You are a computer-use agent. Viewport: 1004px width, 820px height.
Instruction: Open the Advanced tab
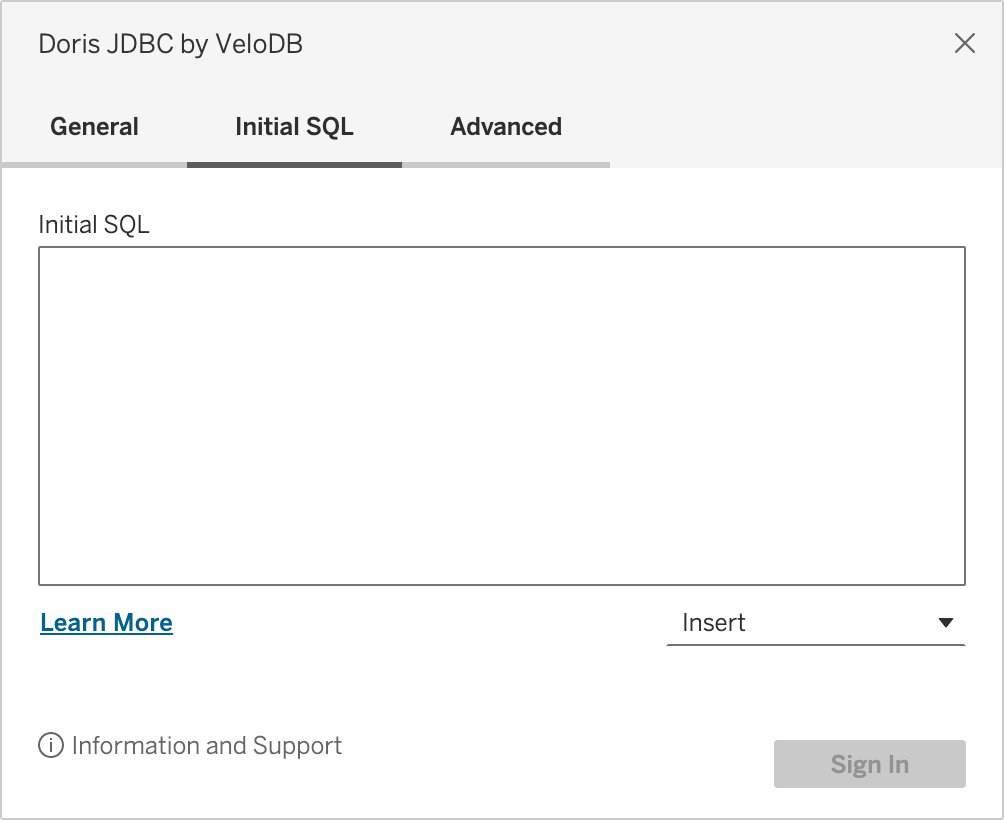(x=506, y=127)
